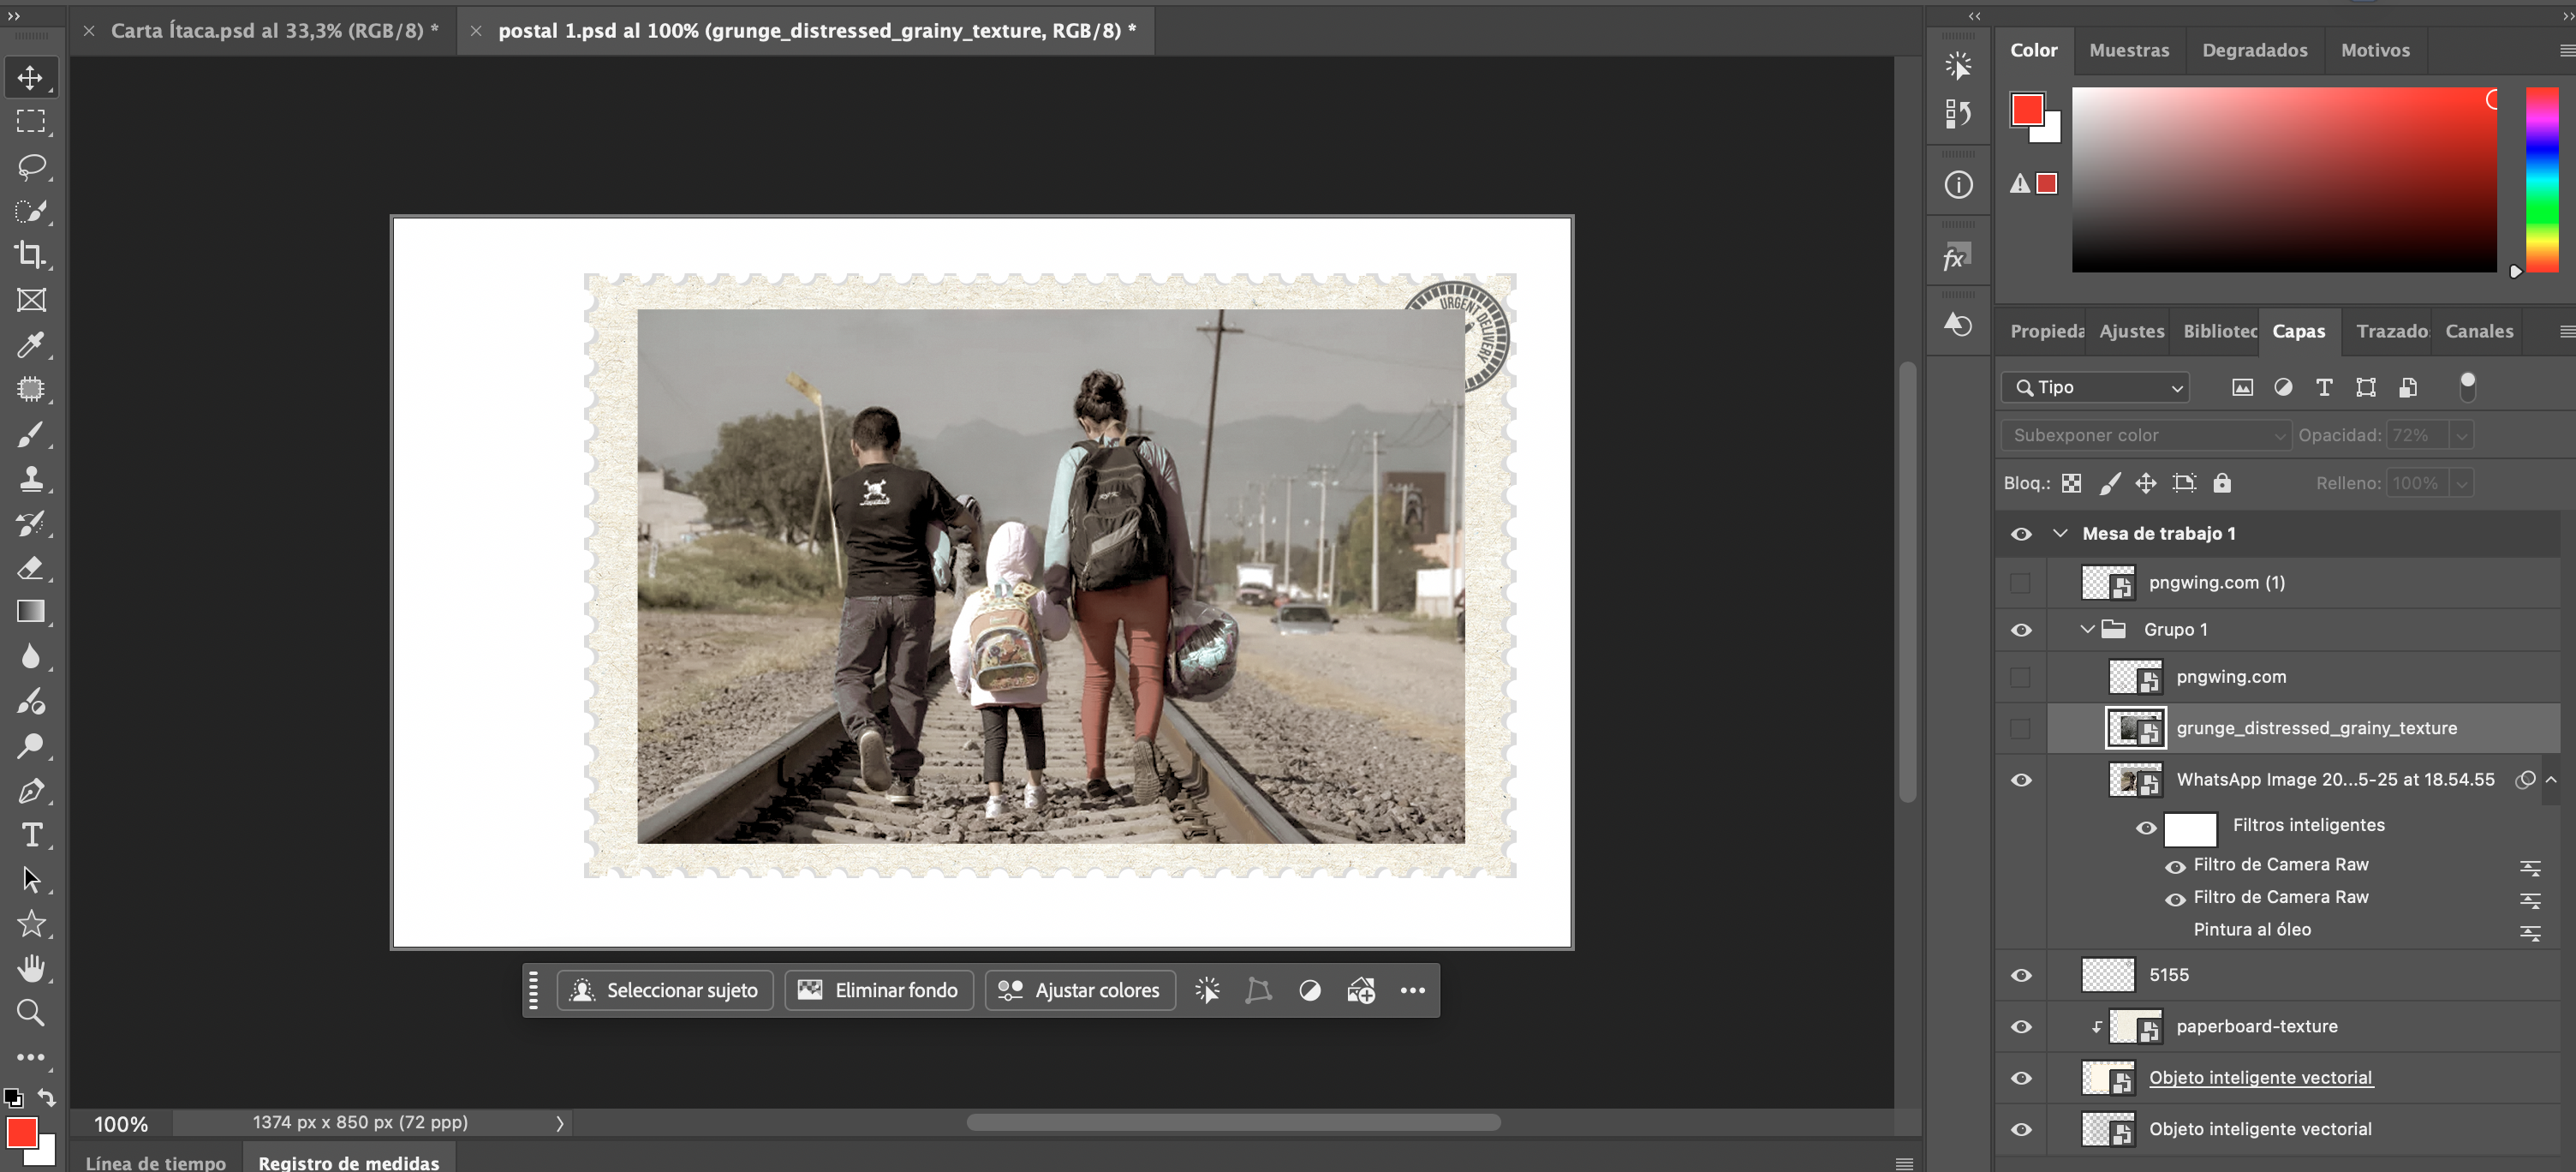Image resolution: width=2576 pixels, height=1172 pixels.
Task: Lock all attributes with padlock icon
Action: (2222, 483)
